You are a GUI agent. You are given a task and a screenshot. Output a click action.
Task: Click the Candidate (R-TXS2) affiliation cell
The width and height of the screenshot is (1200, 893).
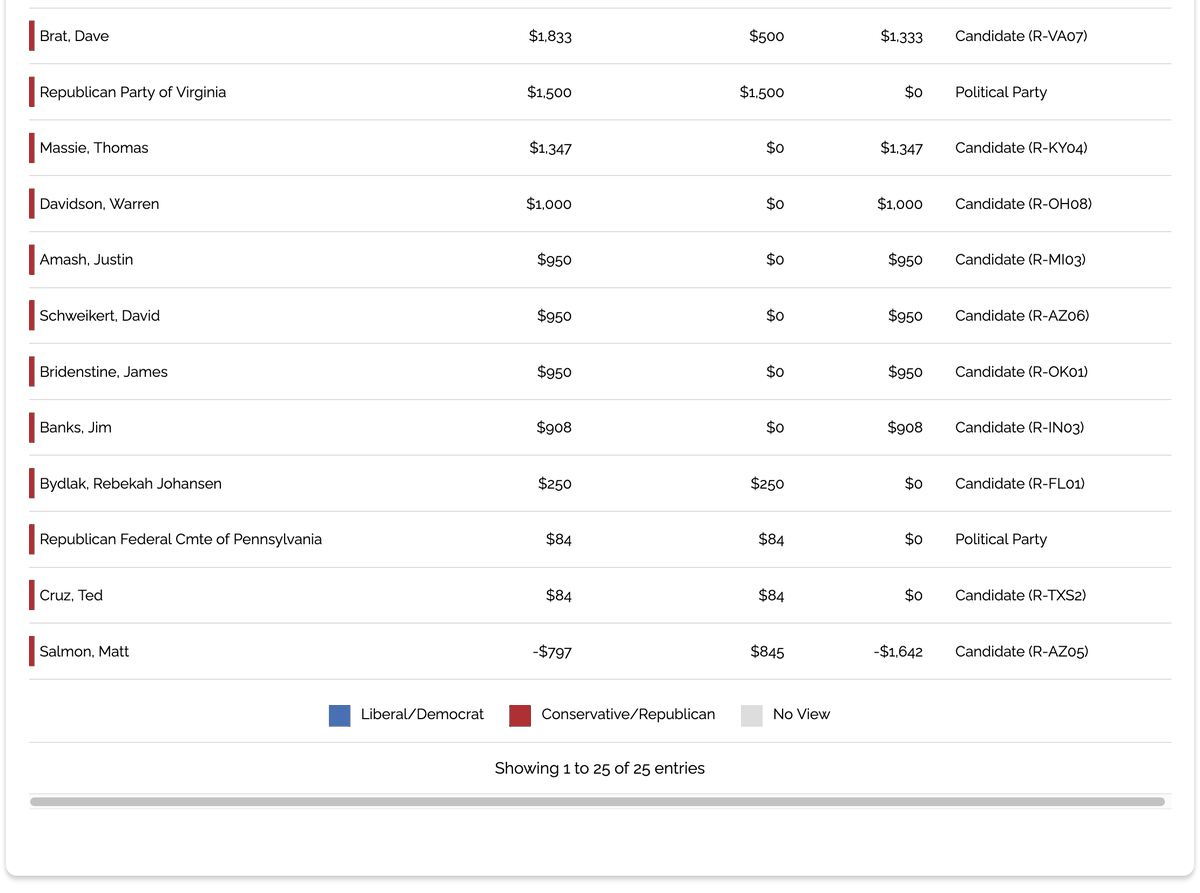[1021, 596]
